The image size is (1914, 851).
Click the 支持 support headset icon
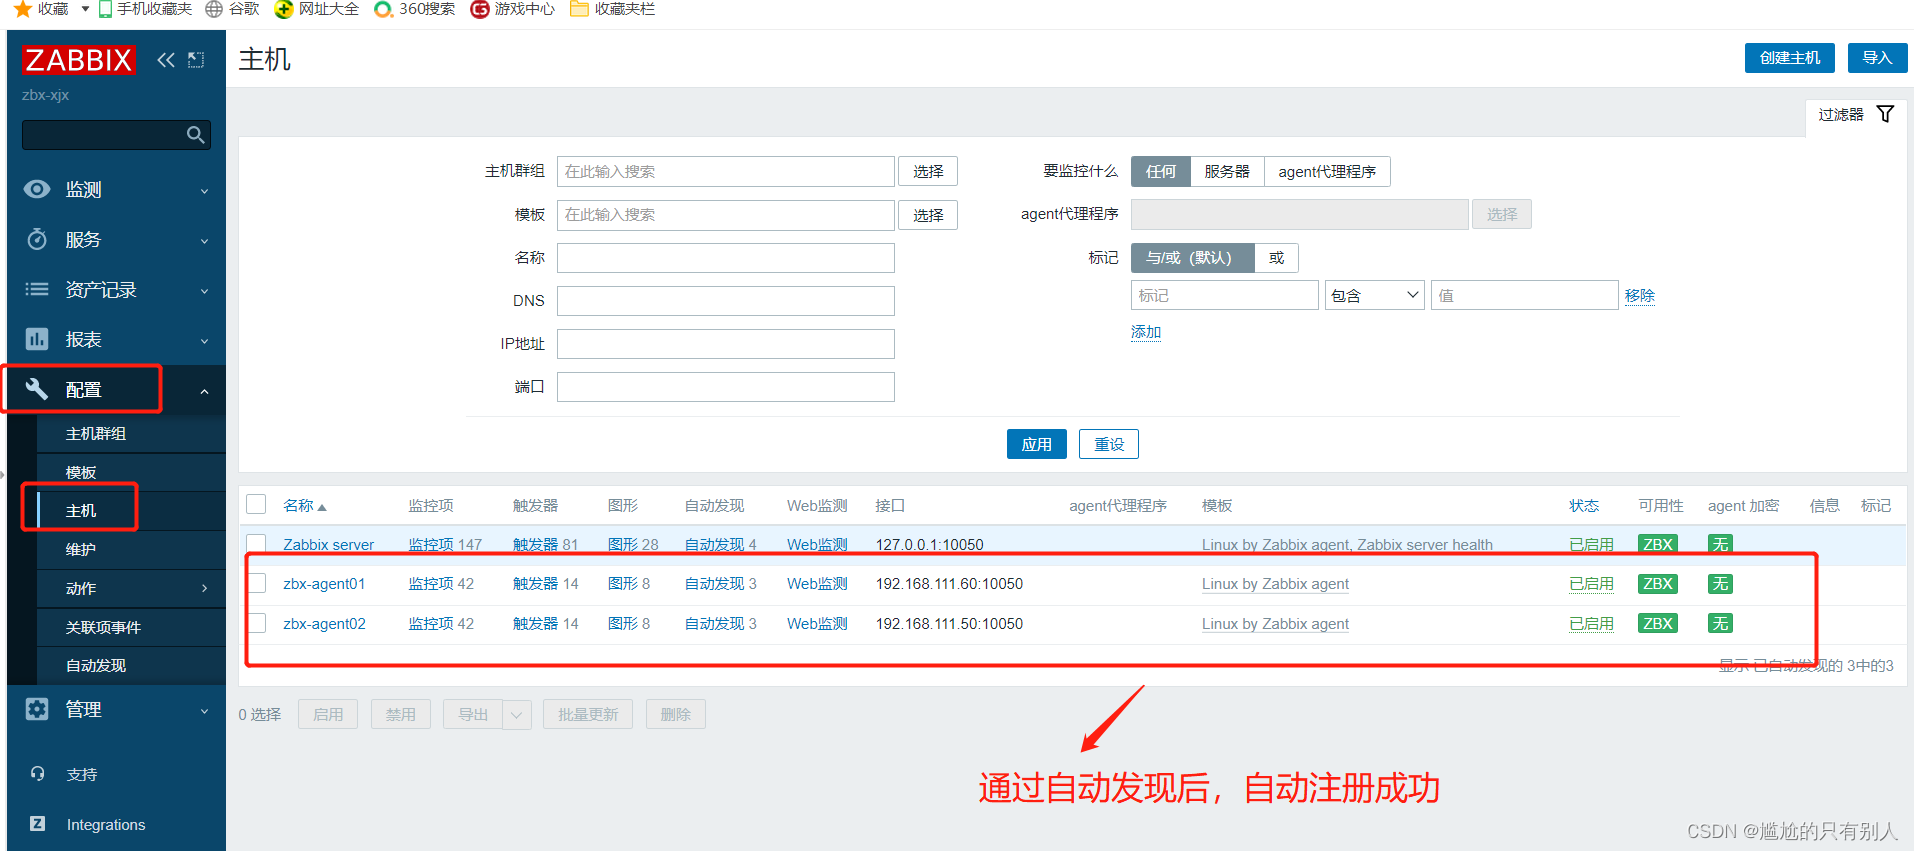point(37,774)
